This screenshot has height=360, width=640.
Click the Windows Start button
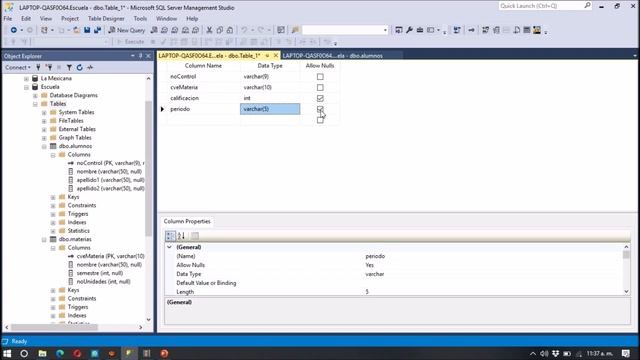tap(7, 353)
